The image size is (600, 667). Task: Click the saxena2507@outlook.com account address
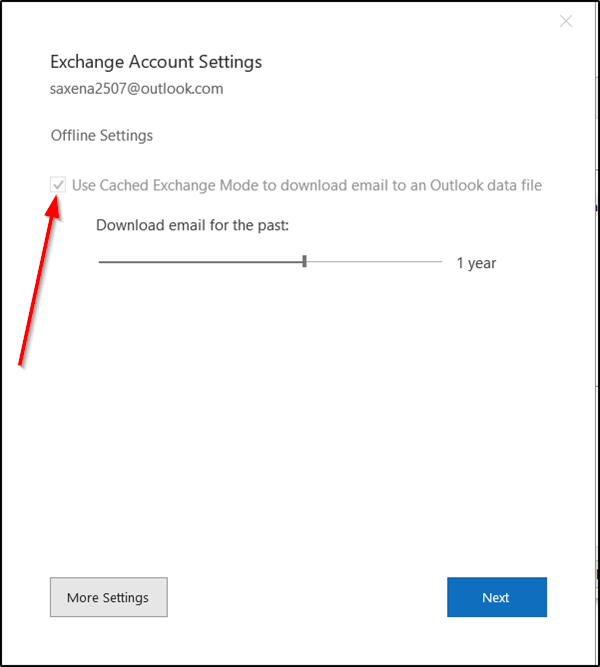click(x=137, y=88)
